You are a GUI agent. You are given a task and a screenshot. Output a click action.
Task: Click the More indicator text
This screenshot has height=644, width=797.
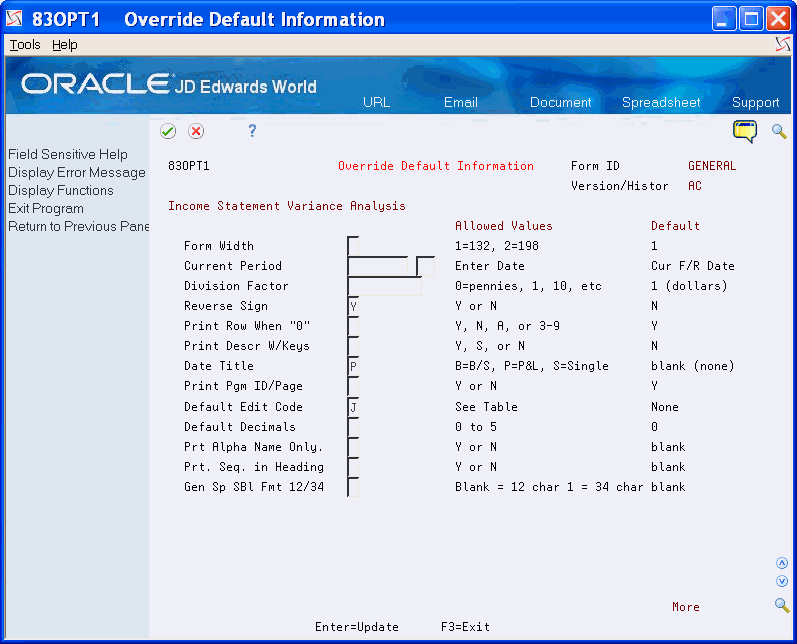(686, 607)
